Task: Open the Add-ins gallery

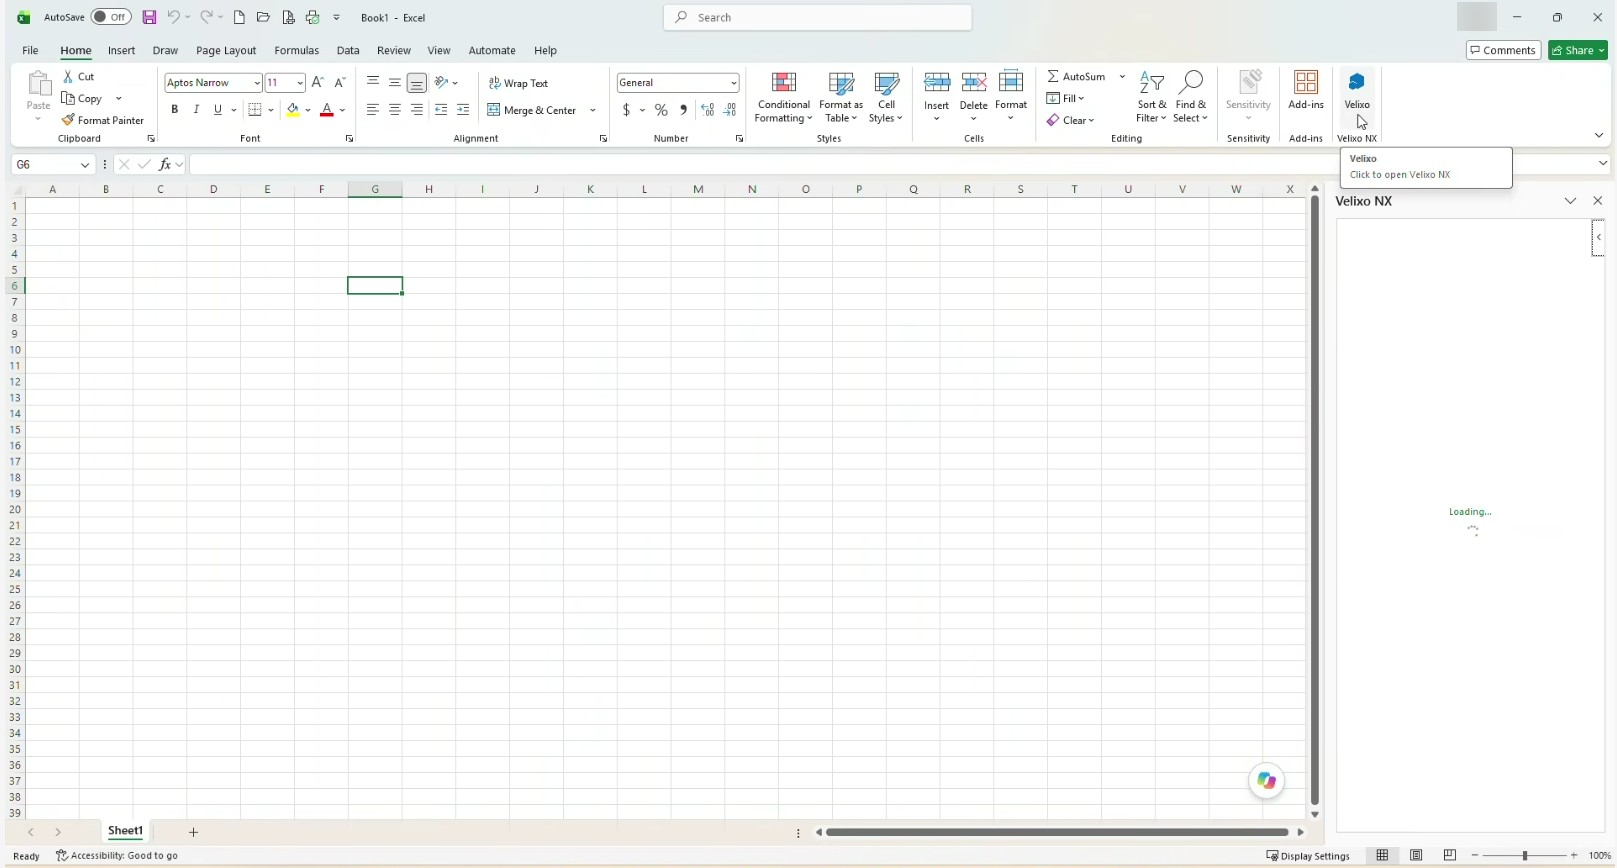Action: (x=1306, y=90)
